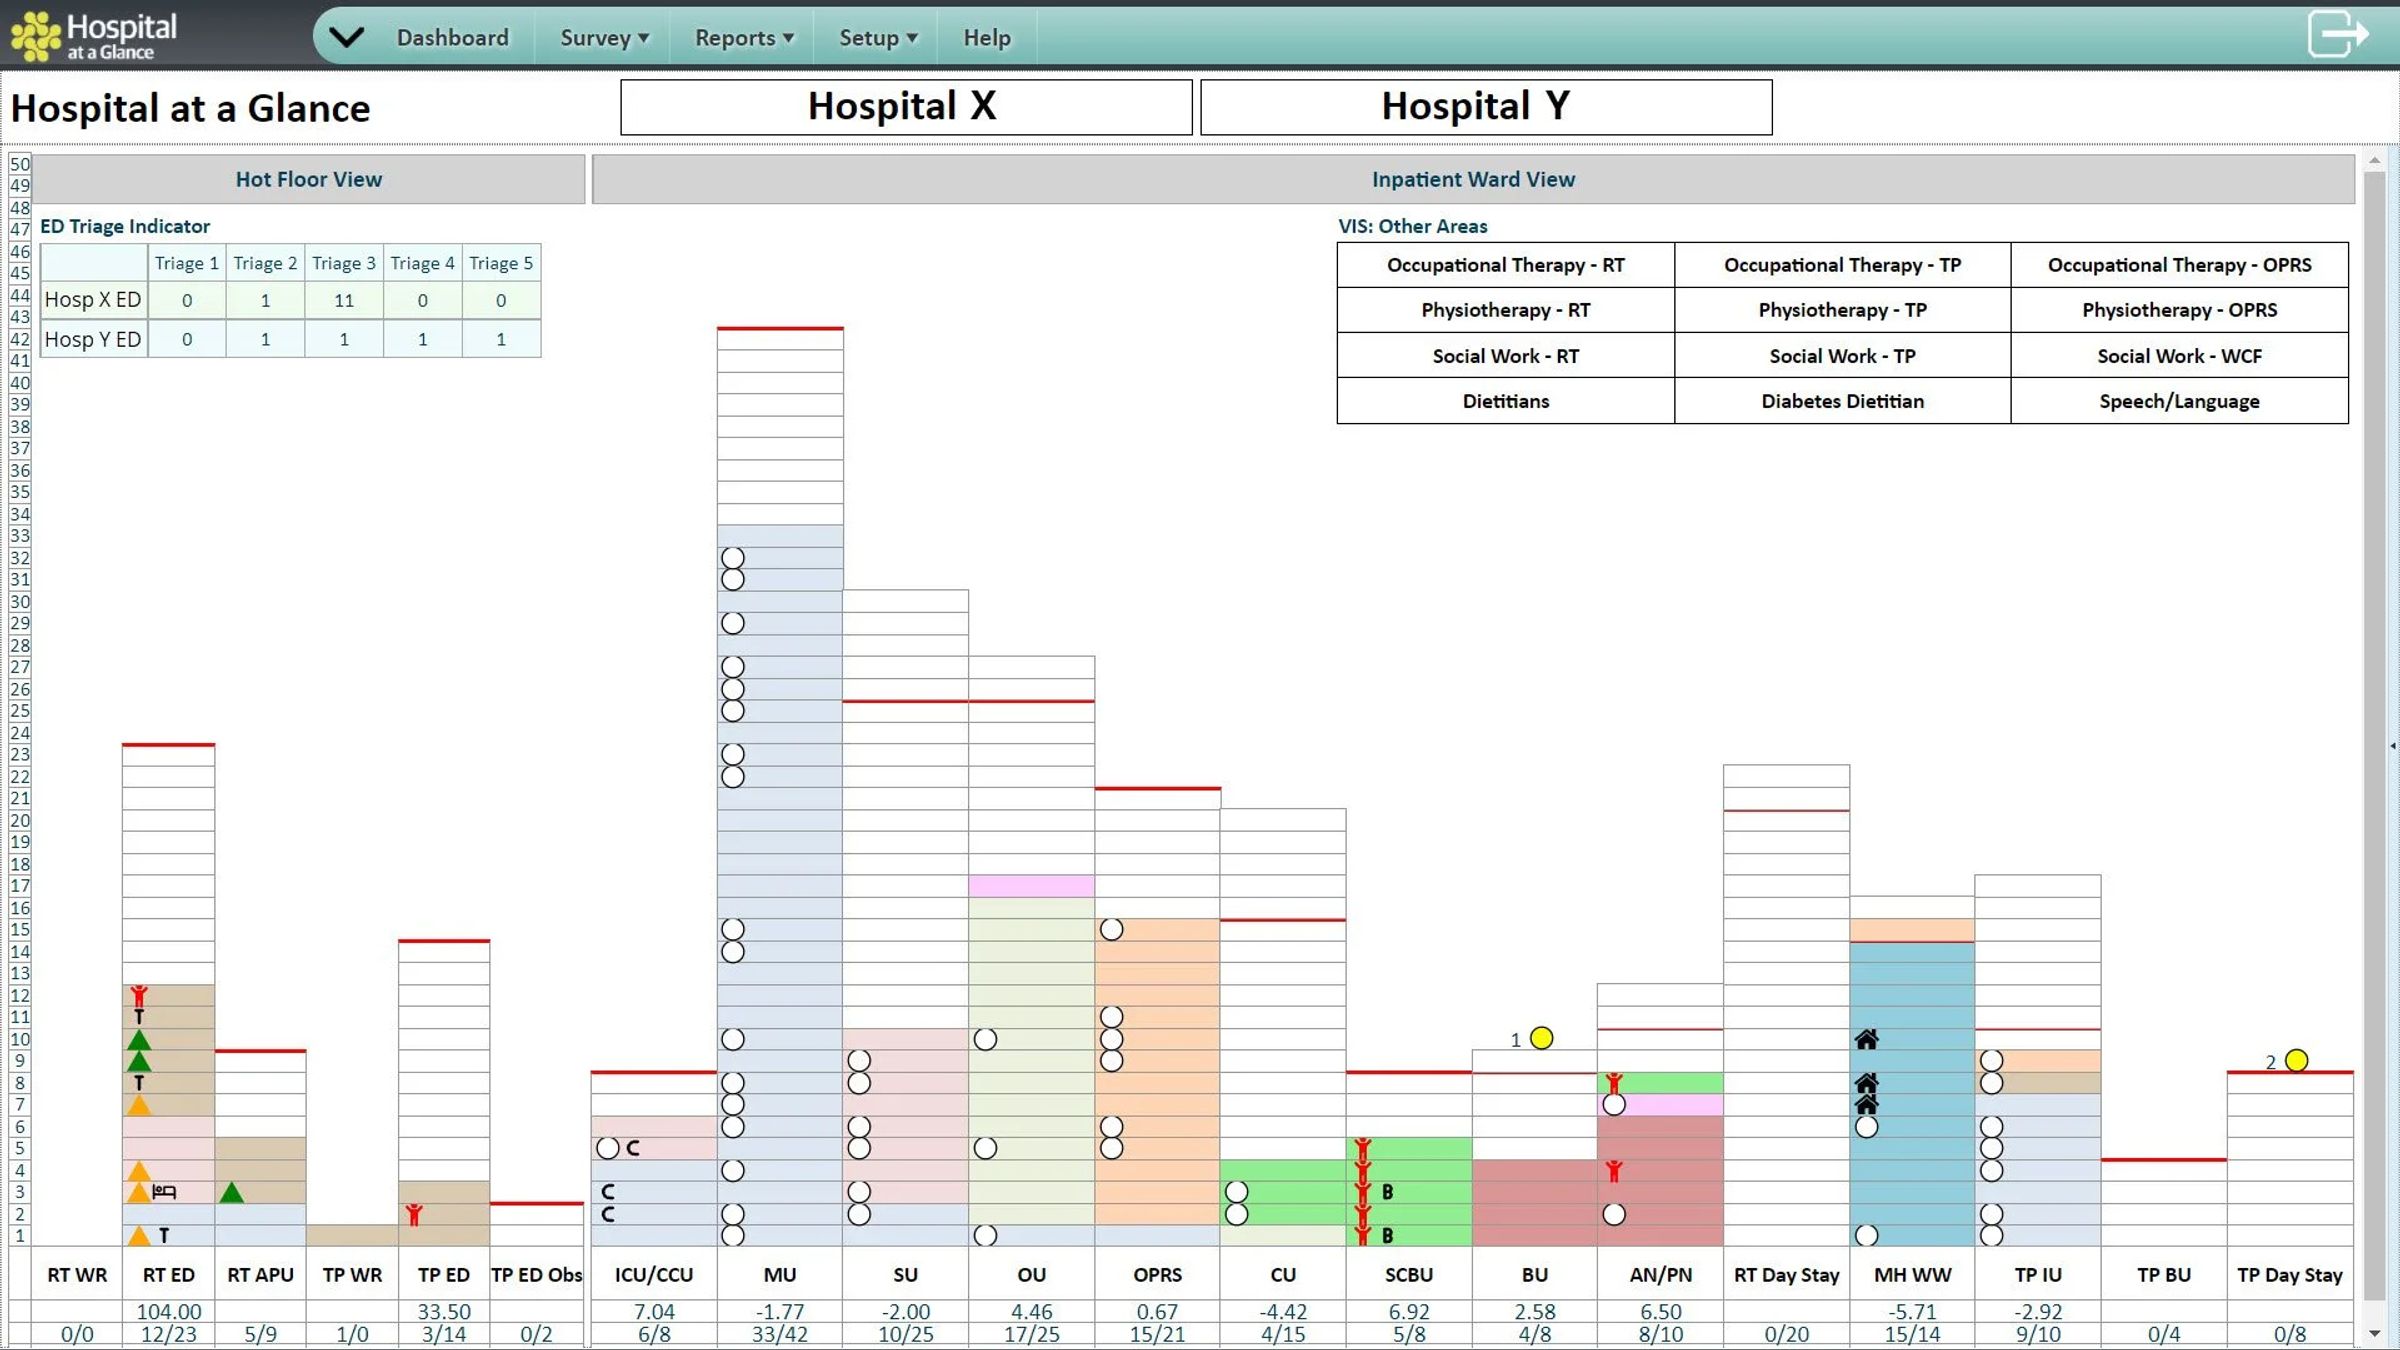Viewport: 2400px width, 1350px height.
Task: Click the yellow circle above BU column
Action: [1542, 1038]
